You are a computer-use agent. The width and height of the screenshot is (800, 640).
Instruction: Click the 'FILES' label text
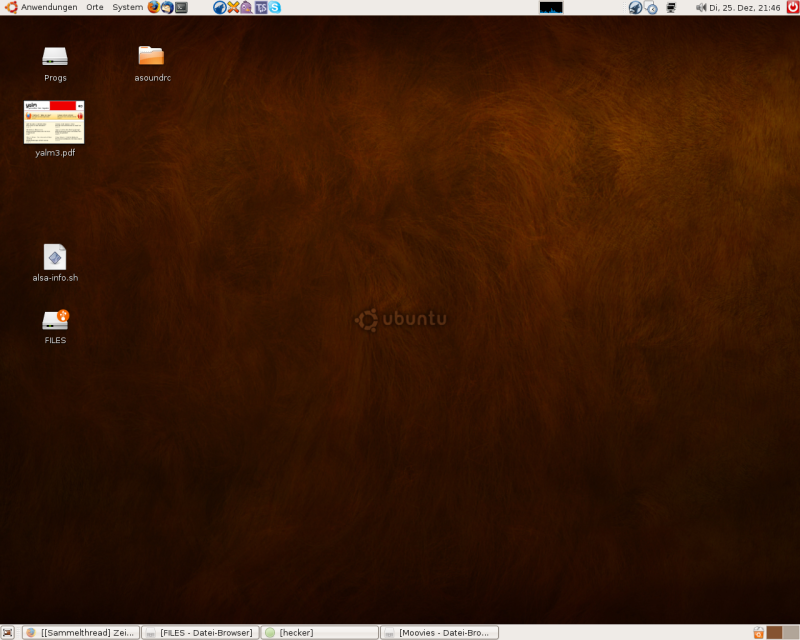point(55,340)
